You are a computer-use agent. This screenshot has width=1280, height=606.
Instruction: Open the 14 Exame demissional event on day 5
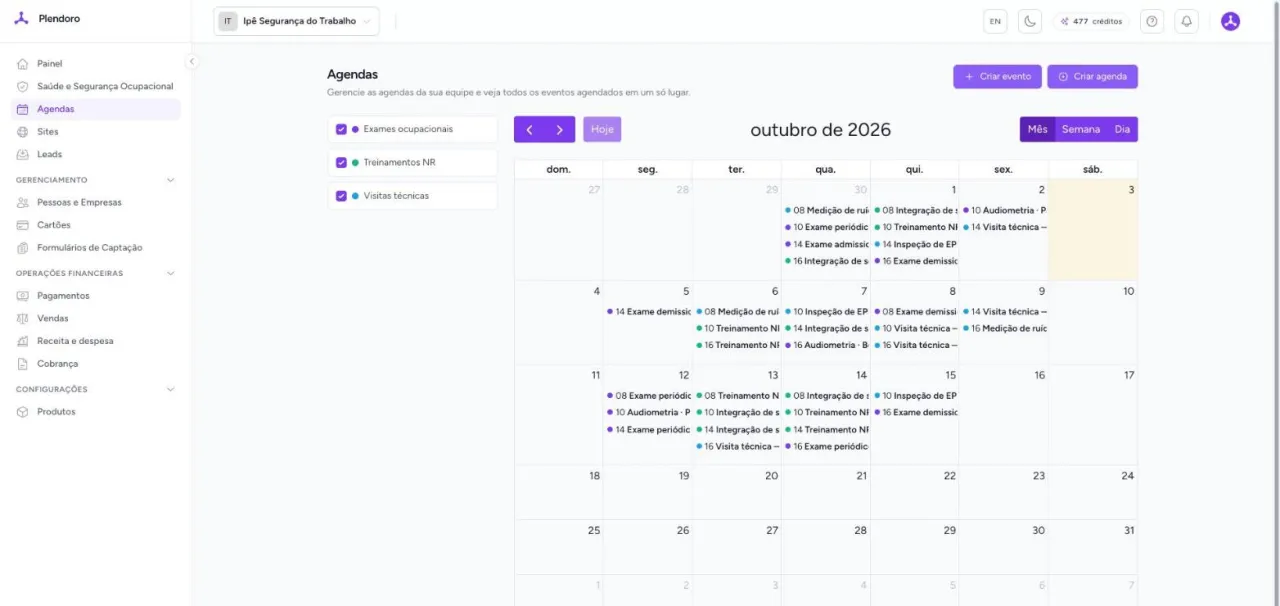tap(648, 312)
